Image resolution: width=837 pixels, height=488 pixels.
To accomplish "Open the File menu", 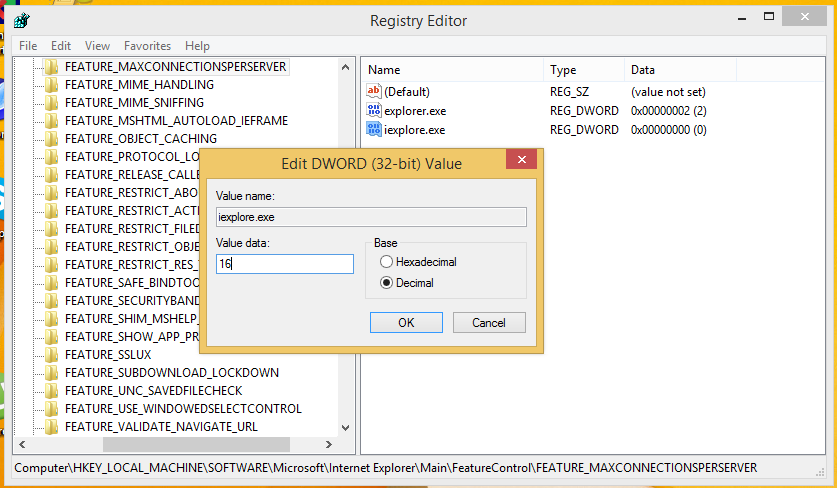I will (28, 46).
